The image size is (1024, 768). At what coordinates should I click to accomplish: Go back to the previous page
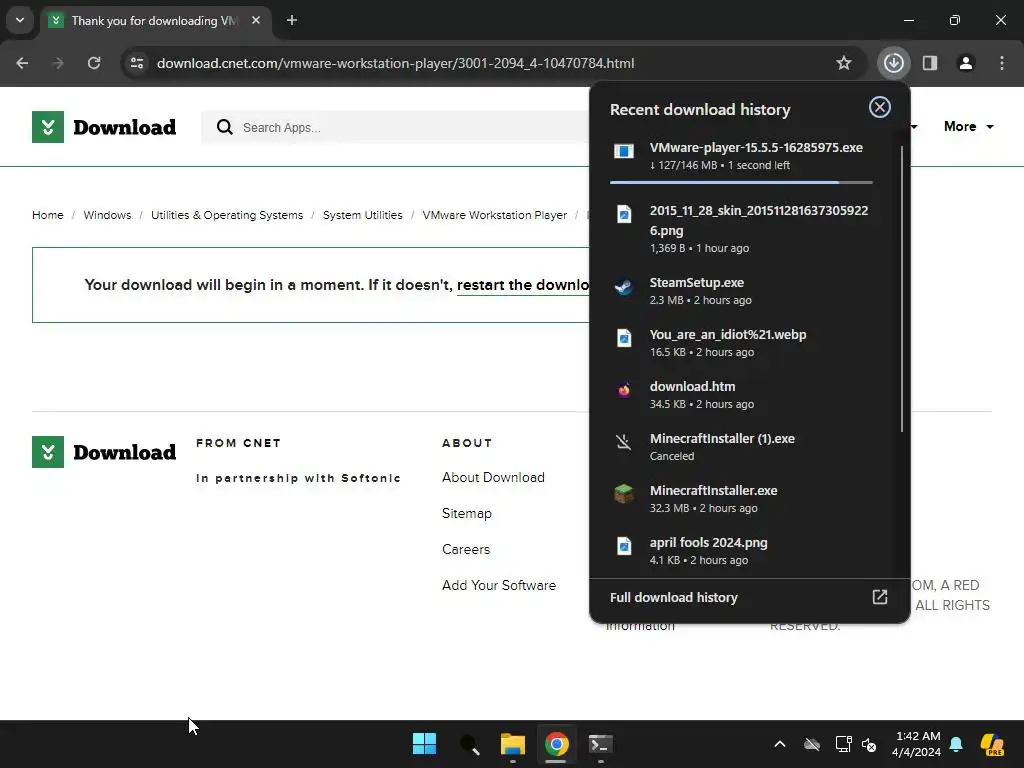pyautogui.click(x=22, y=63)
